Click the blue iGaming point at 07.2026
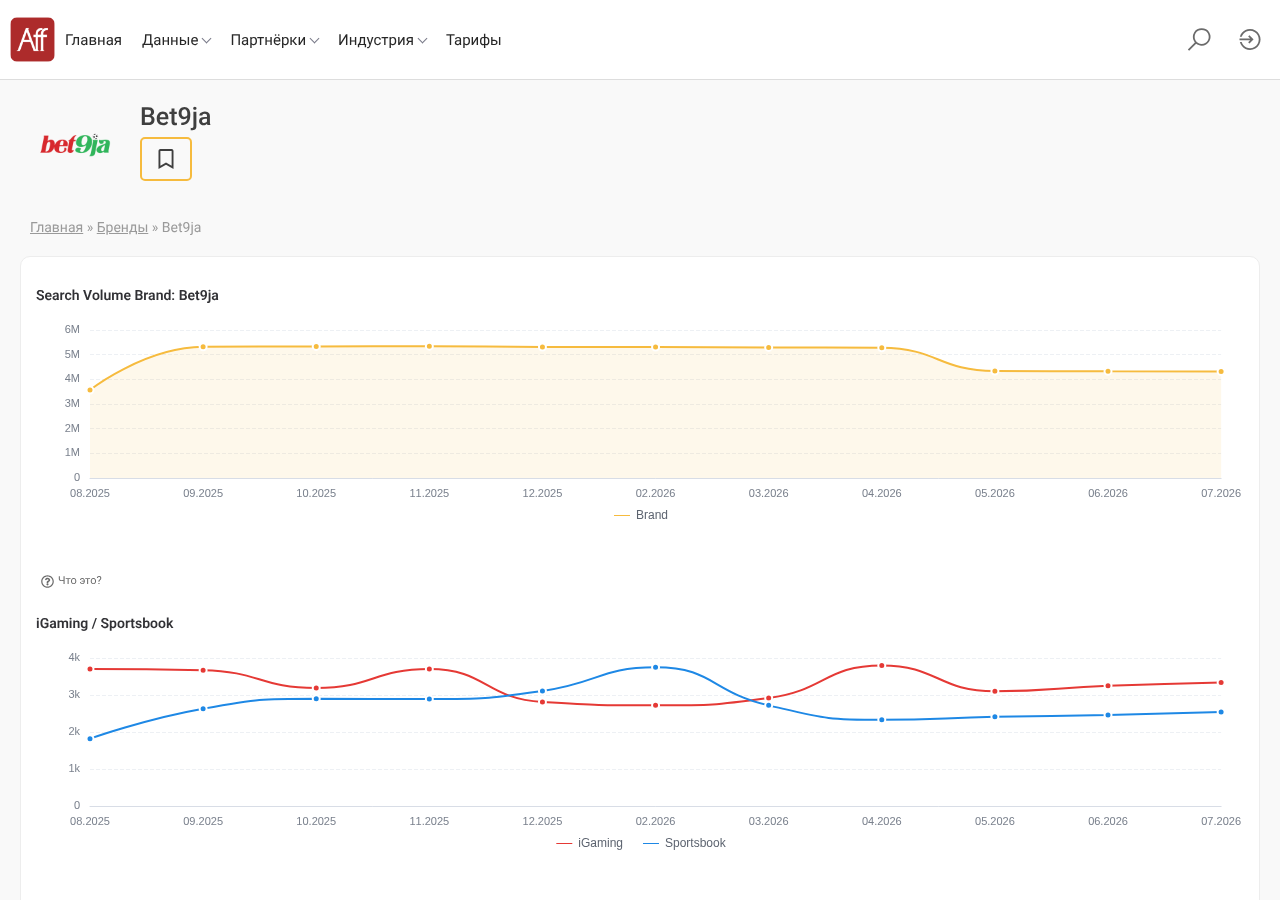Image resolution: width=1280 pixels, height=900 pixels. click(x=1221, y=712)
